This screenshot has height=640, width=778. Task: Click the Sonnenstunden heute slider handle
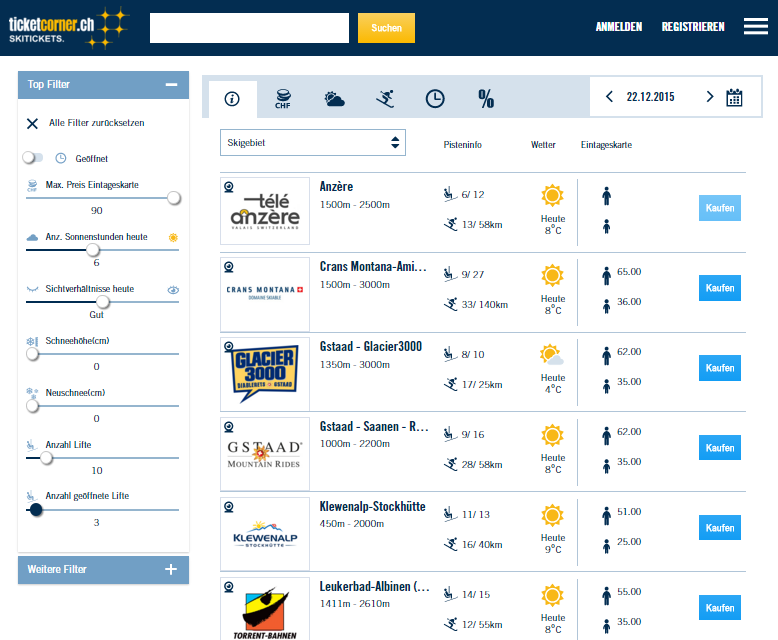(93, 250)
